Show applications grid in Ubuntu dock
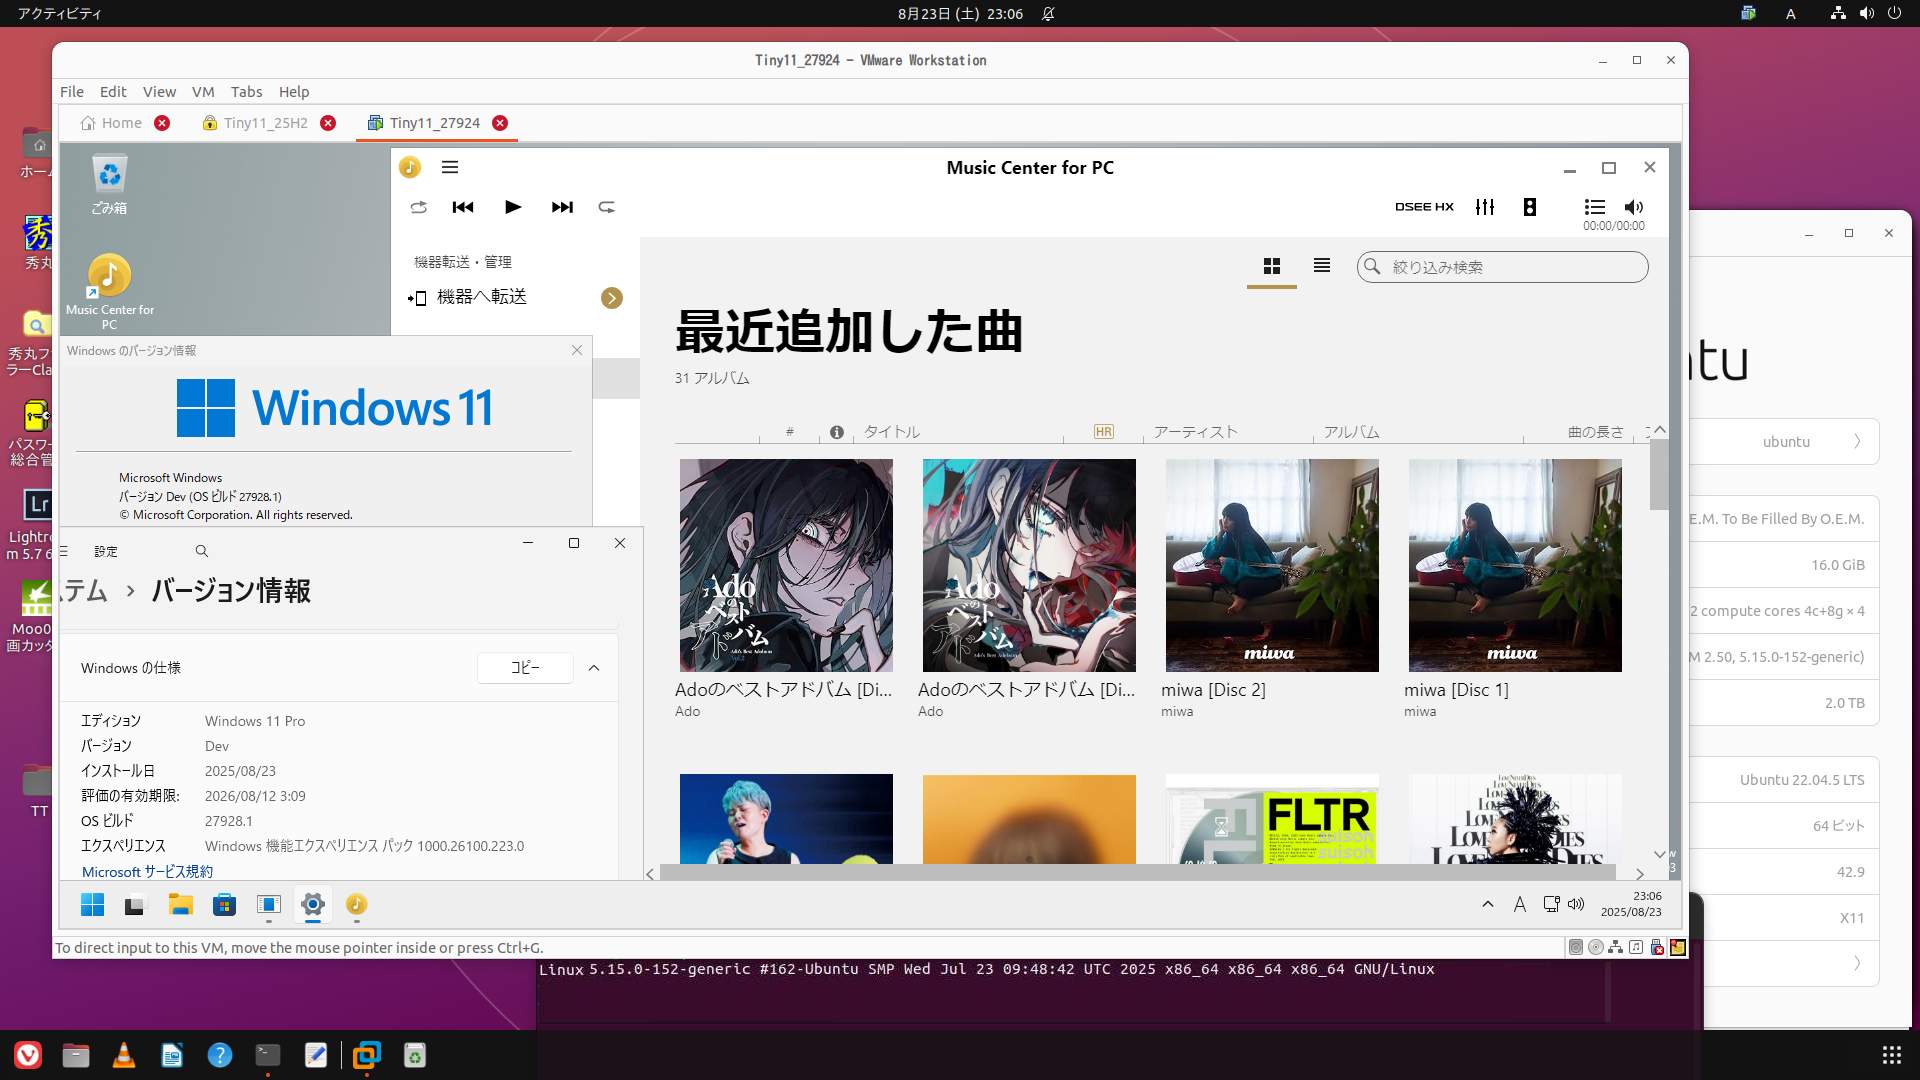The image size is (1920, 1080). pos(1892,1055)
